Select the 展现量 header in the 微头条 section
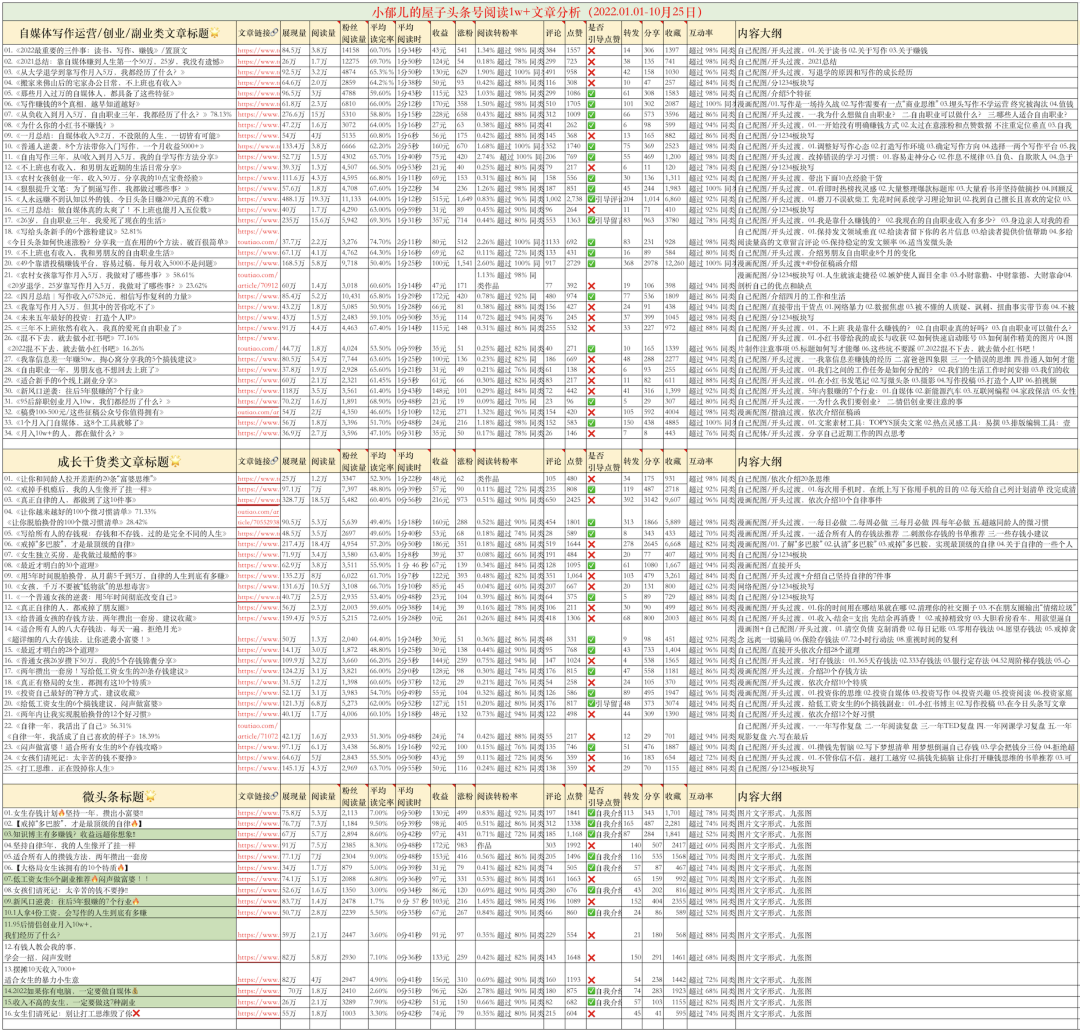Image resolution: width=1080 pixels, height=1032 pixels. (293, 796)
